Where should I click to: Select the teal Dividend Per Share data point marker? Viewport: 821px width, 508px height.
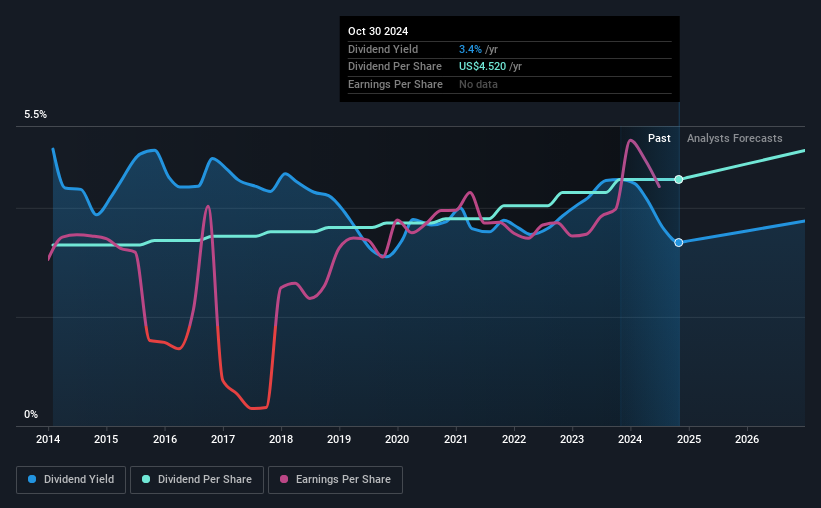point(679,180)
